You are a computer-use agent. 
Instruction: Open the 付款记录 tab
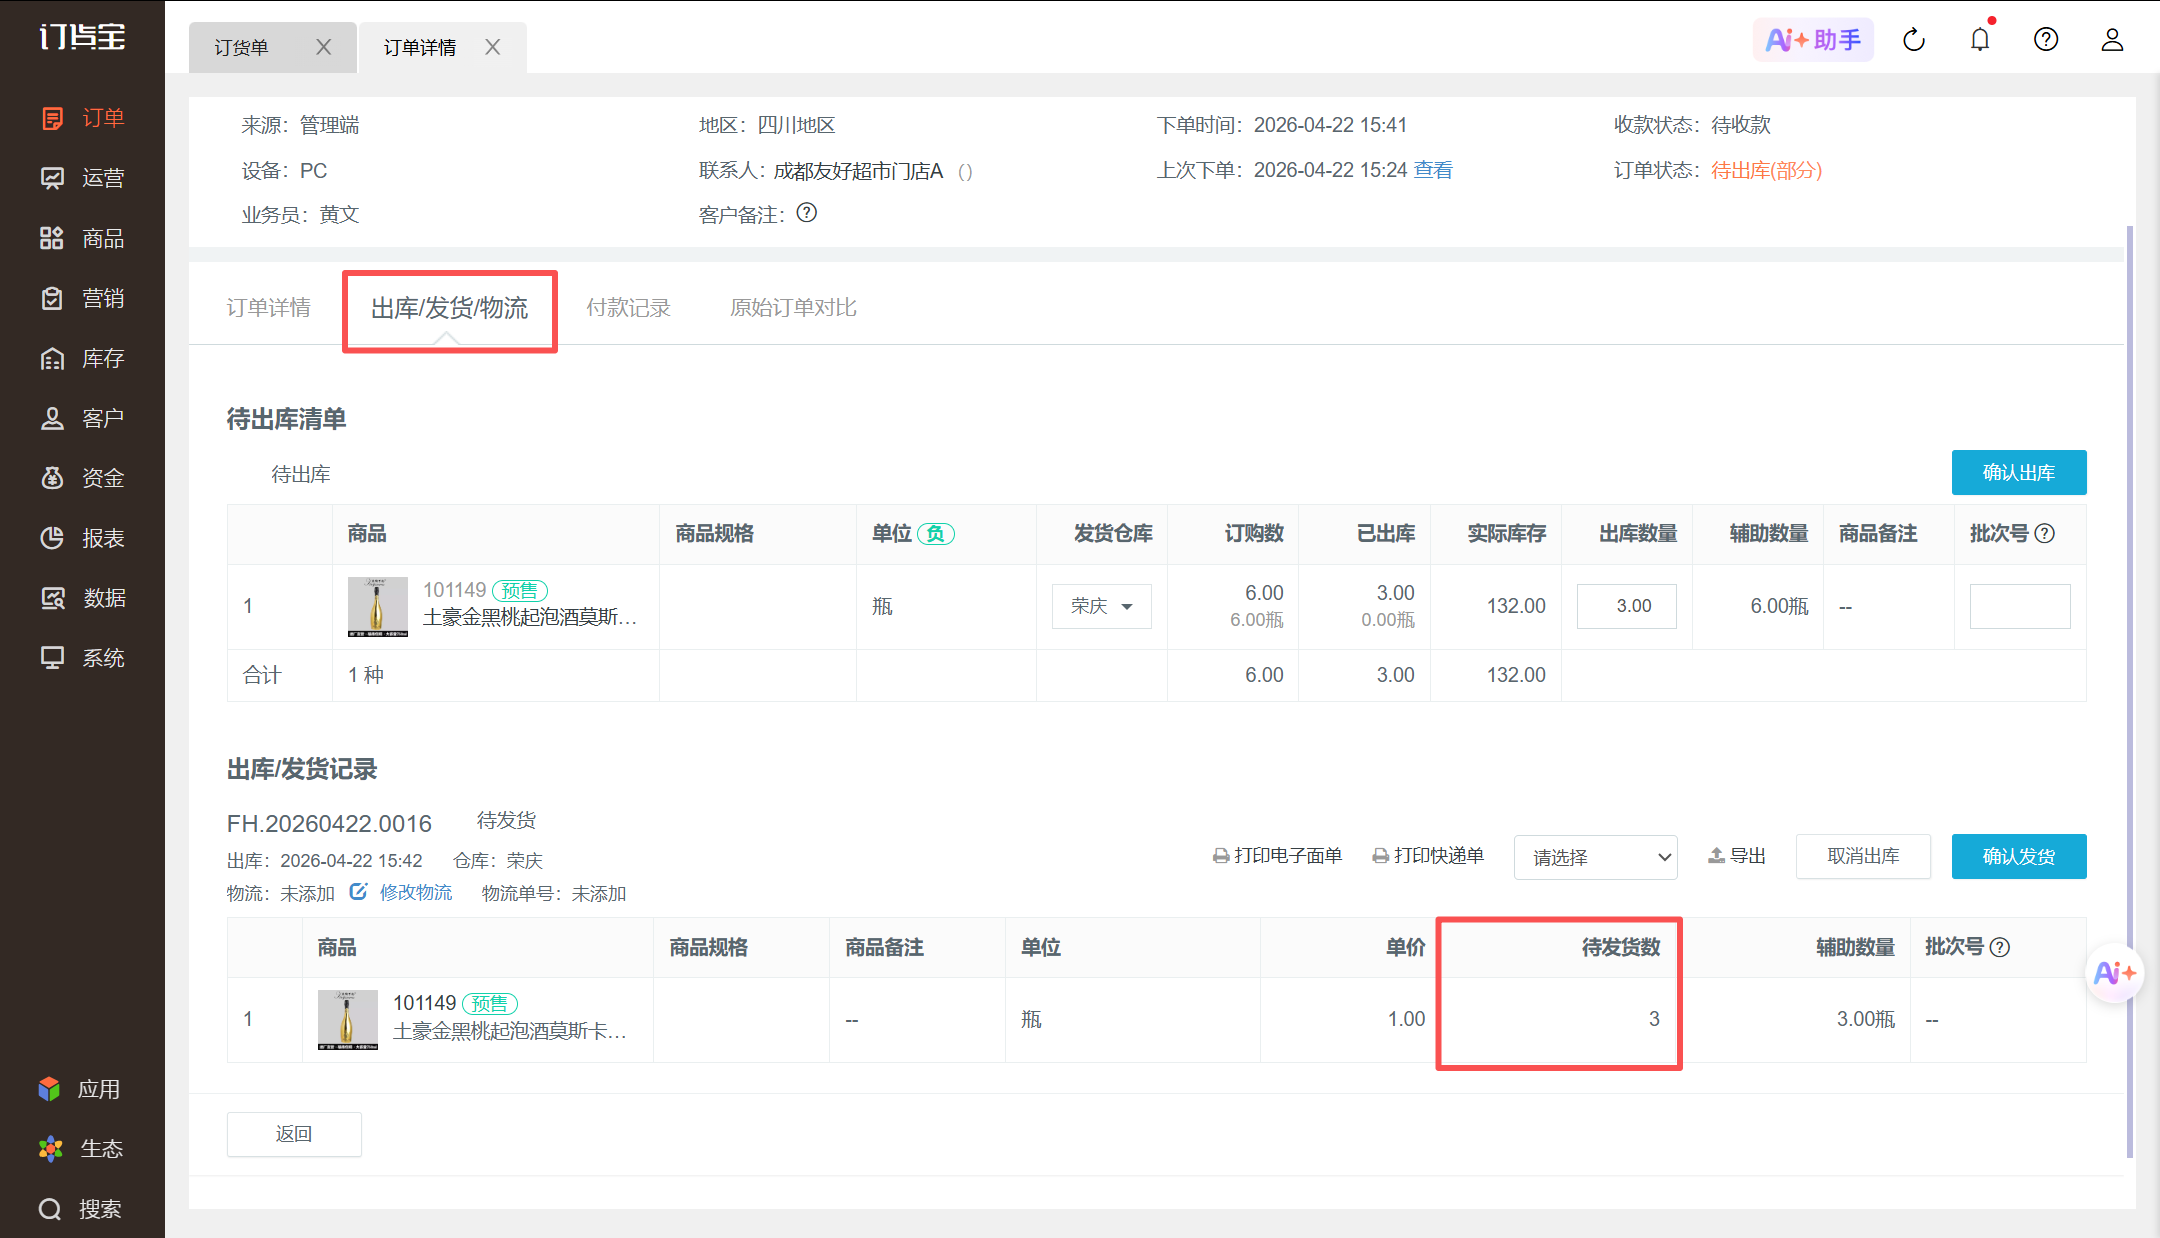coord(628,308)
